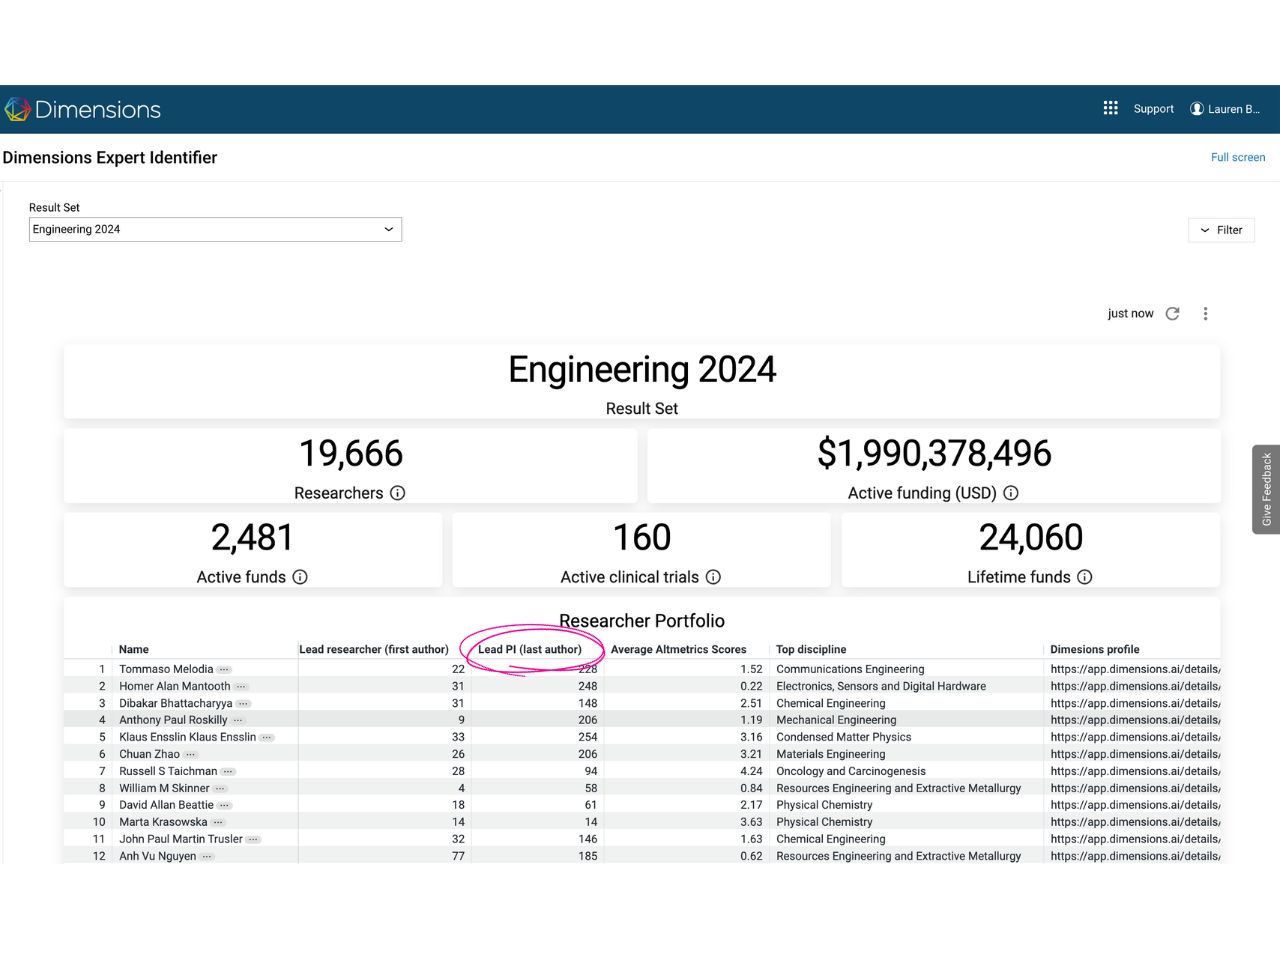The height and width of the screenshot is (960, 1280).
Task: Click info icon for Active clinical trials
Action: pyautogui.click(x=713, y=577)
